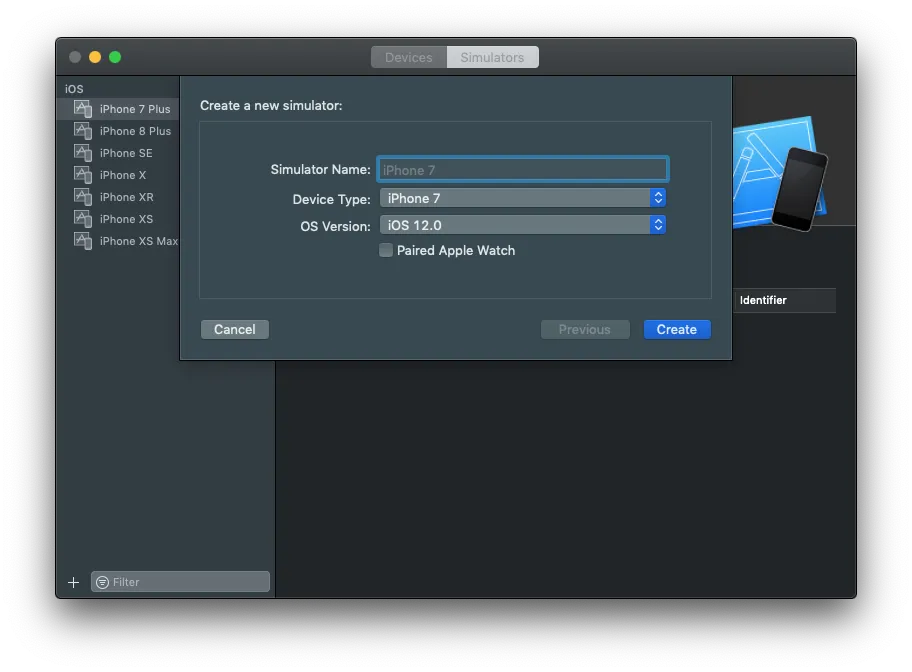
Task: Switch to the Simulators tab
Action: pyautogui.click(x=492, y=57)
